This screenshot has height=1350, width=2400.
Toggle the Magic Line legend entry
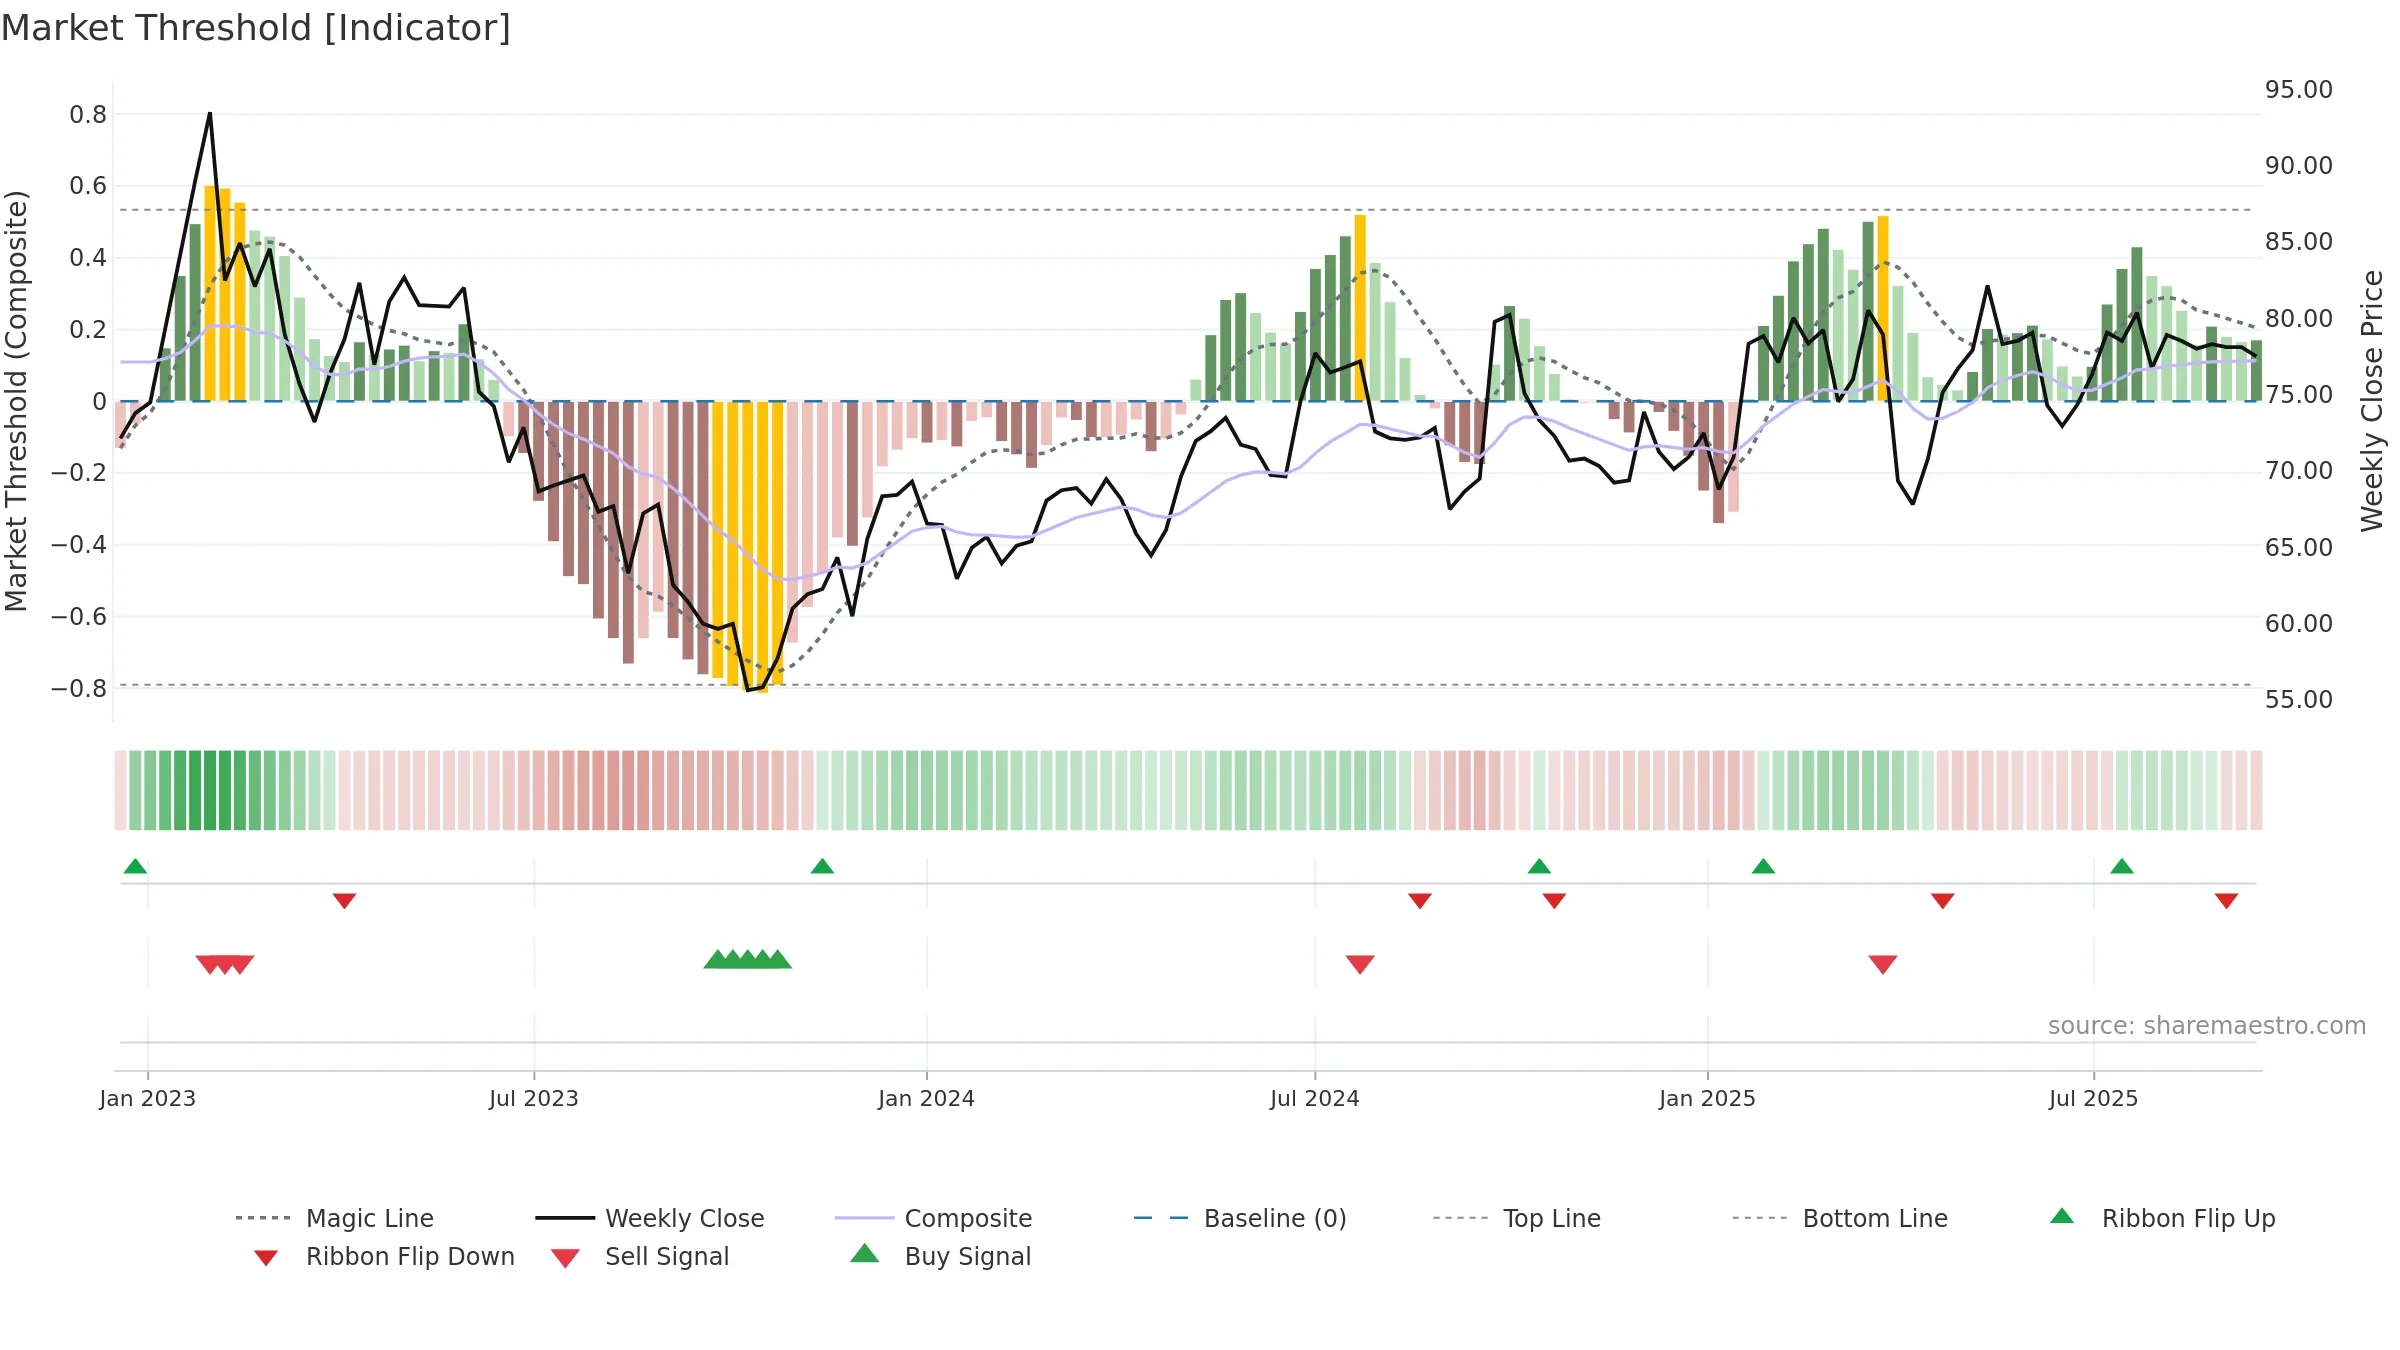click(x=334, y=1218)
